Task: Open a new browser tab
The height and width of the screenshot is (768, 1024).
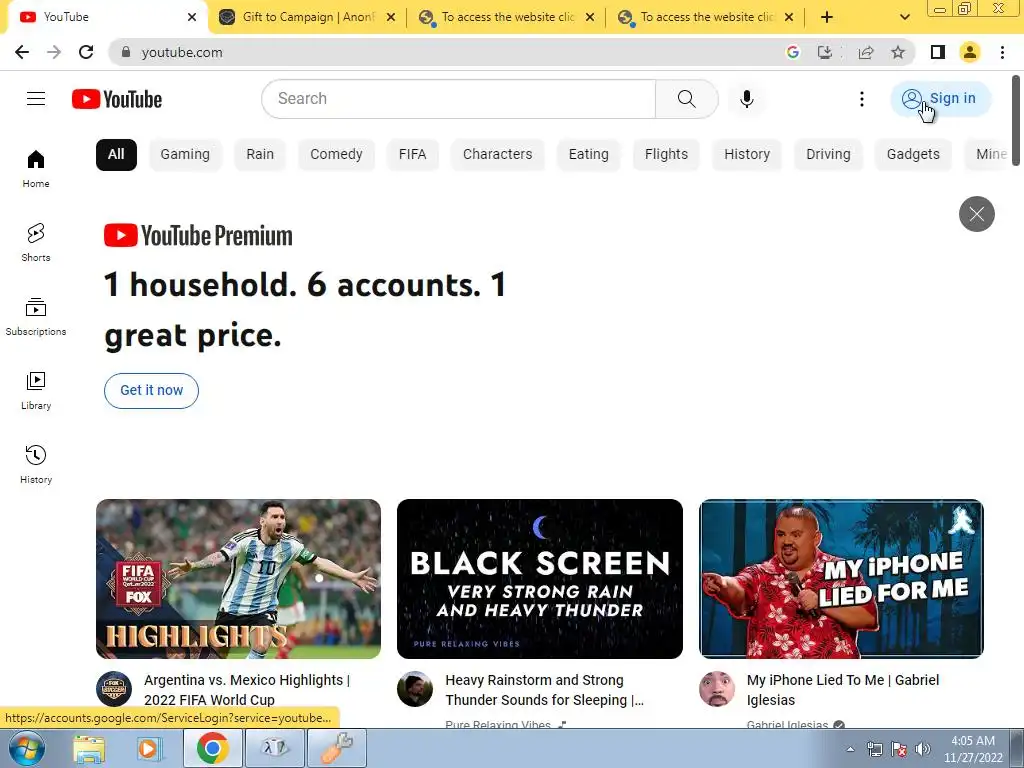Action: tap(827, 17)
